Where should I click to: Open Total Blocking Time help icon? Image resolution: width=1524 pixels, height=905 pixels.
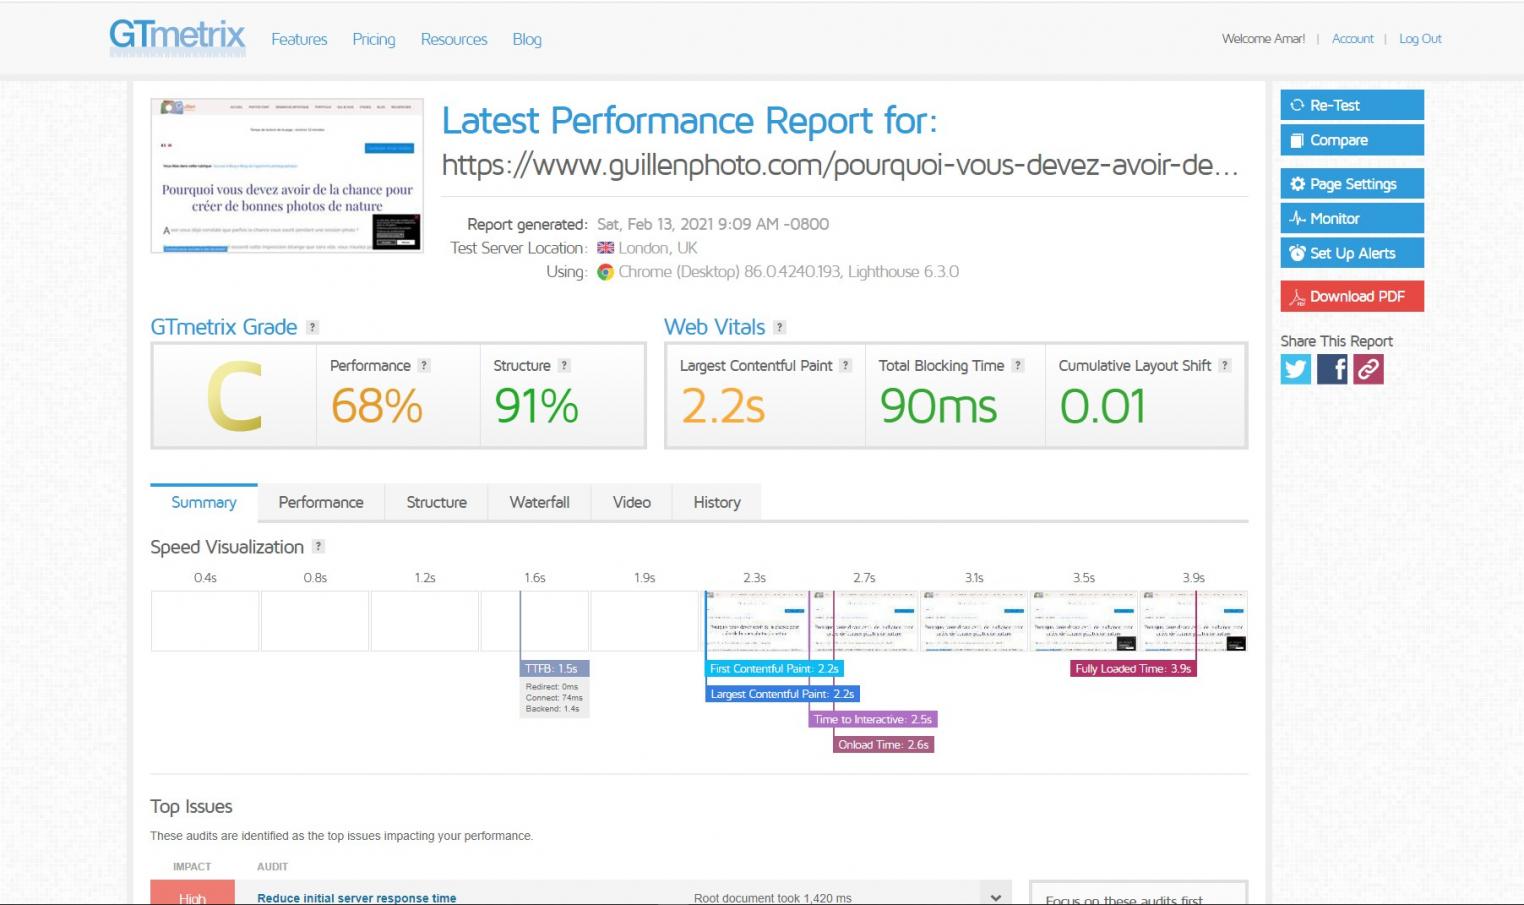tap(1018, 366)
